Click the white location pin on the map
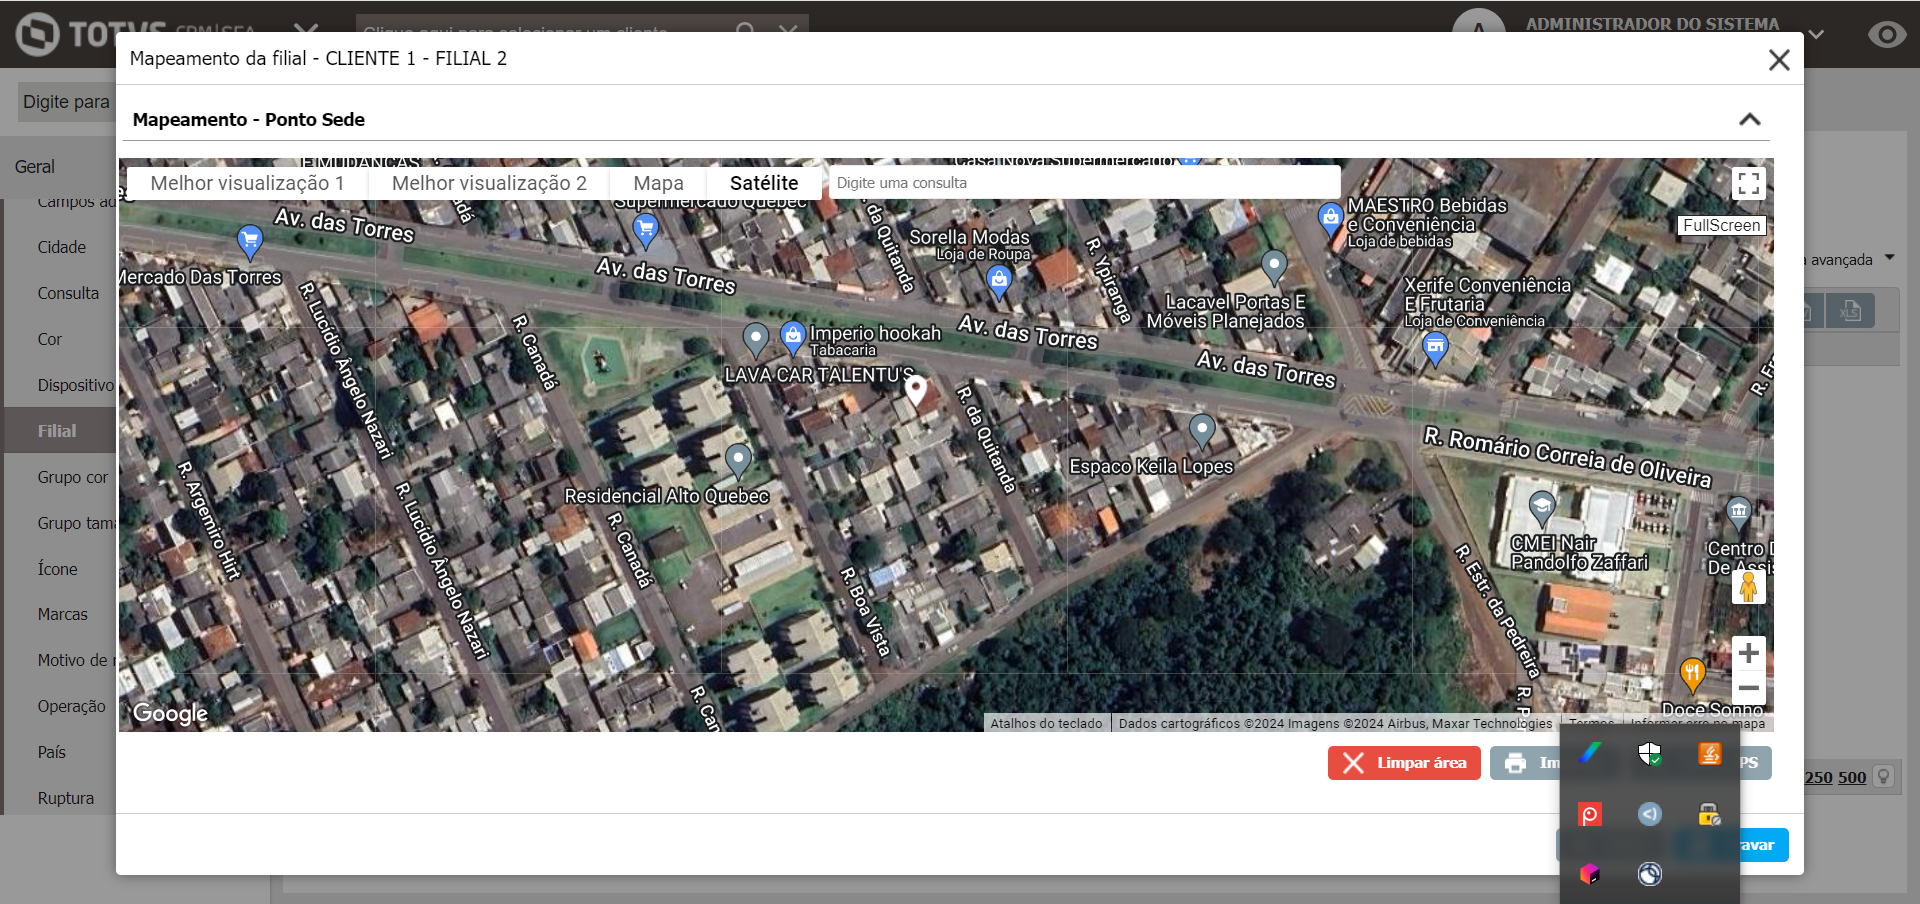 click(x=915, y=389)
